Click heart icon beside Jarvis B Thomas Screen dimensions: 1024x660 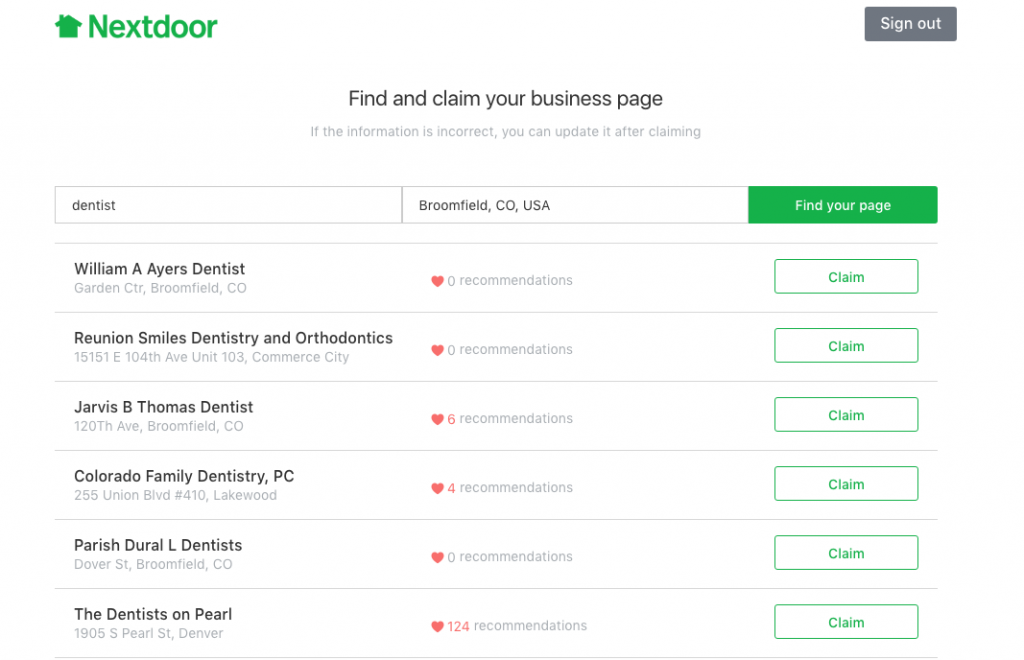click(438, 419)
